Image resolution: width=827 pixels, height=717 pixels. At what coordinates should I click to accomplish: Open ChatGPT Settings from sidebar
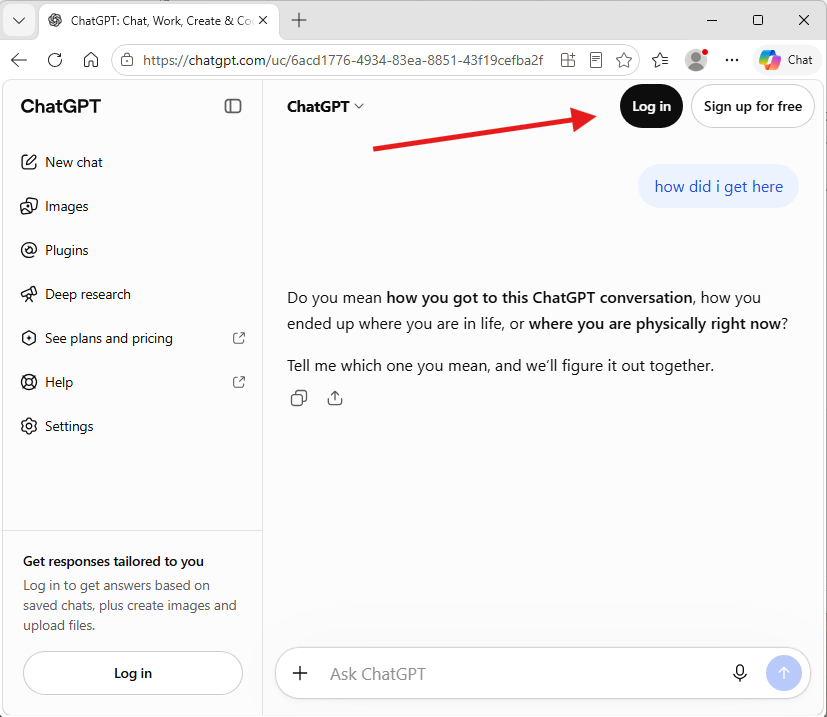pos(57,426)
